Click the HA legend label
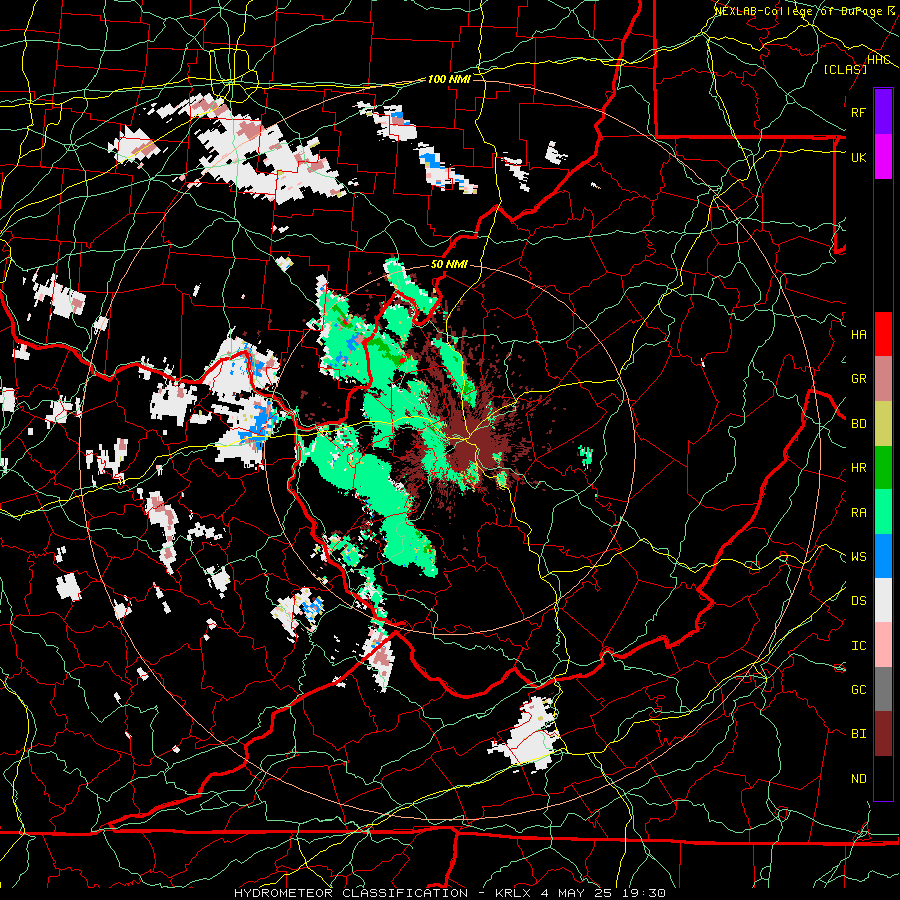900x900 pixels. 858,335
